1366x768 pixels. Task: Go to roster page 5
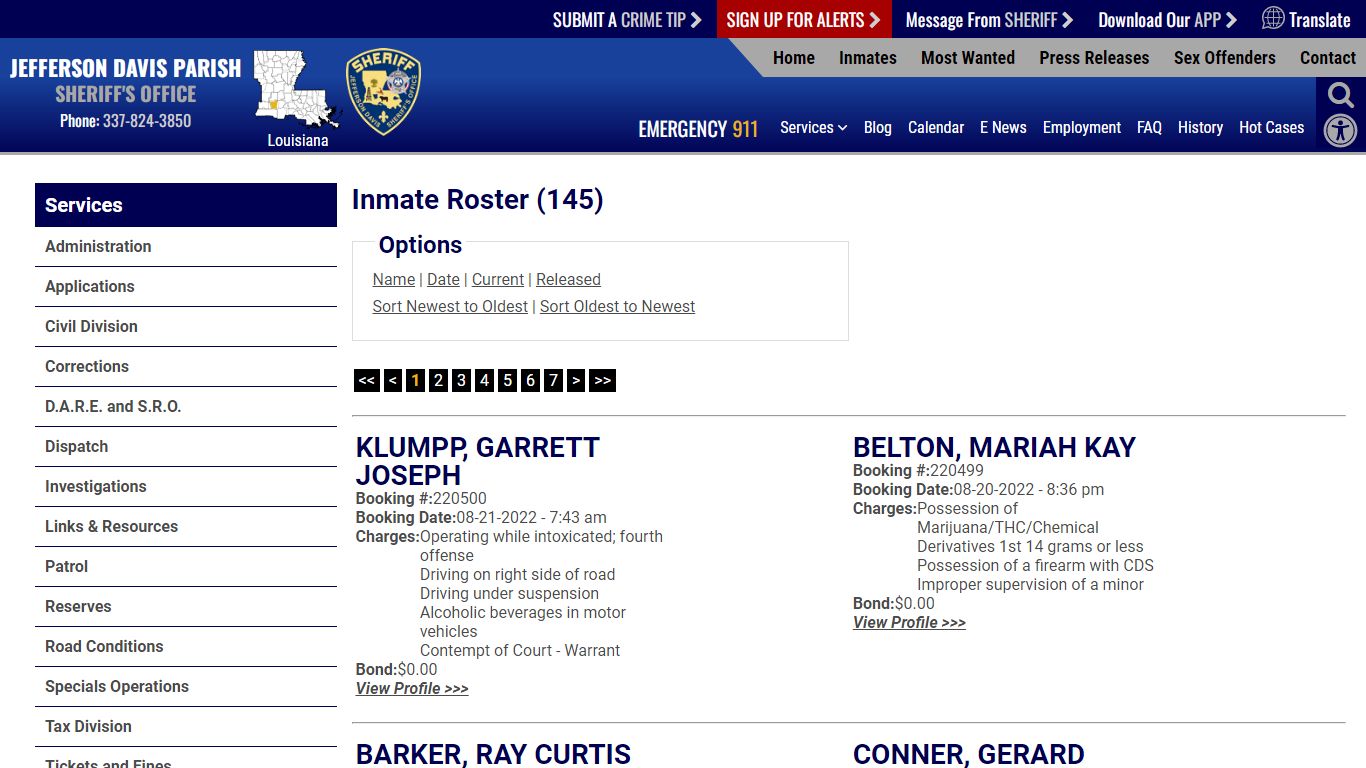(507, 380)
